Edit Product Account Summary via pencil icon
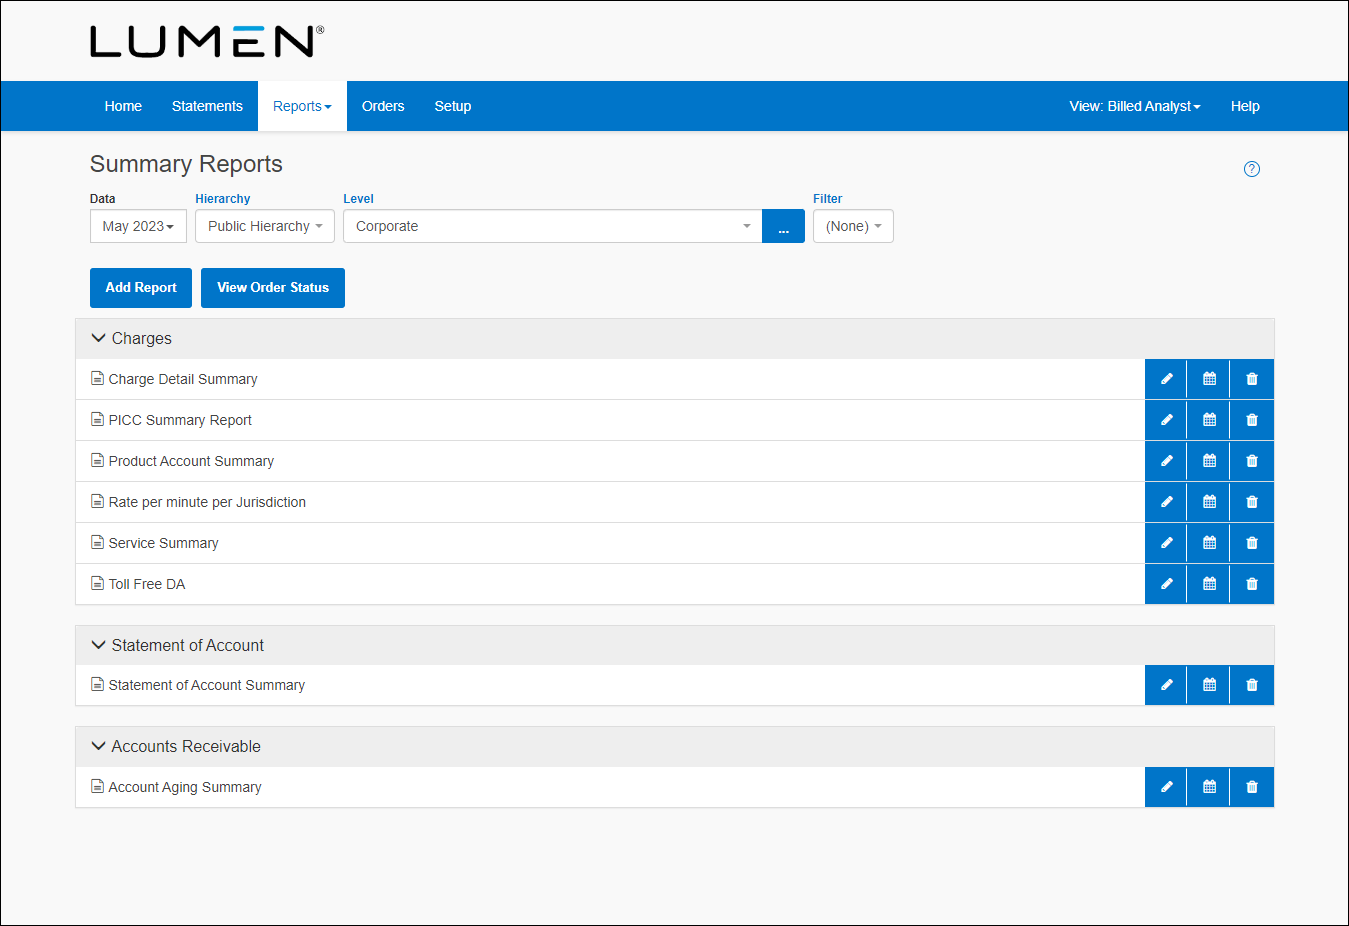1349x926 pixels. point(1165,461)
